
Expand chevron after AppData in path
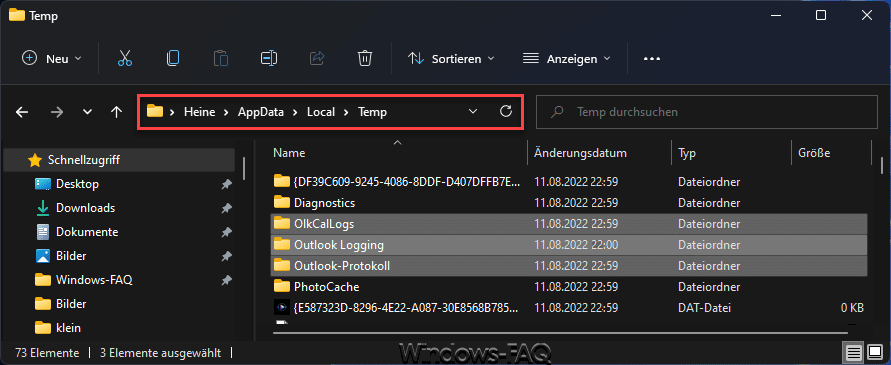[x=295, y=112]
